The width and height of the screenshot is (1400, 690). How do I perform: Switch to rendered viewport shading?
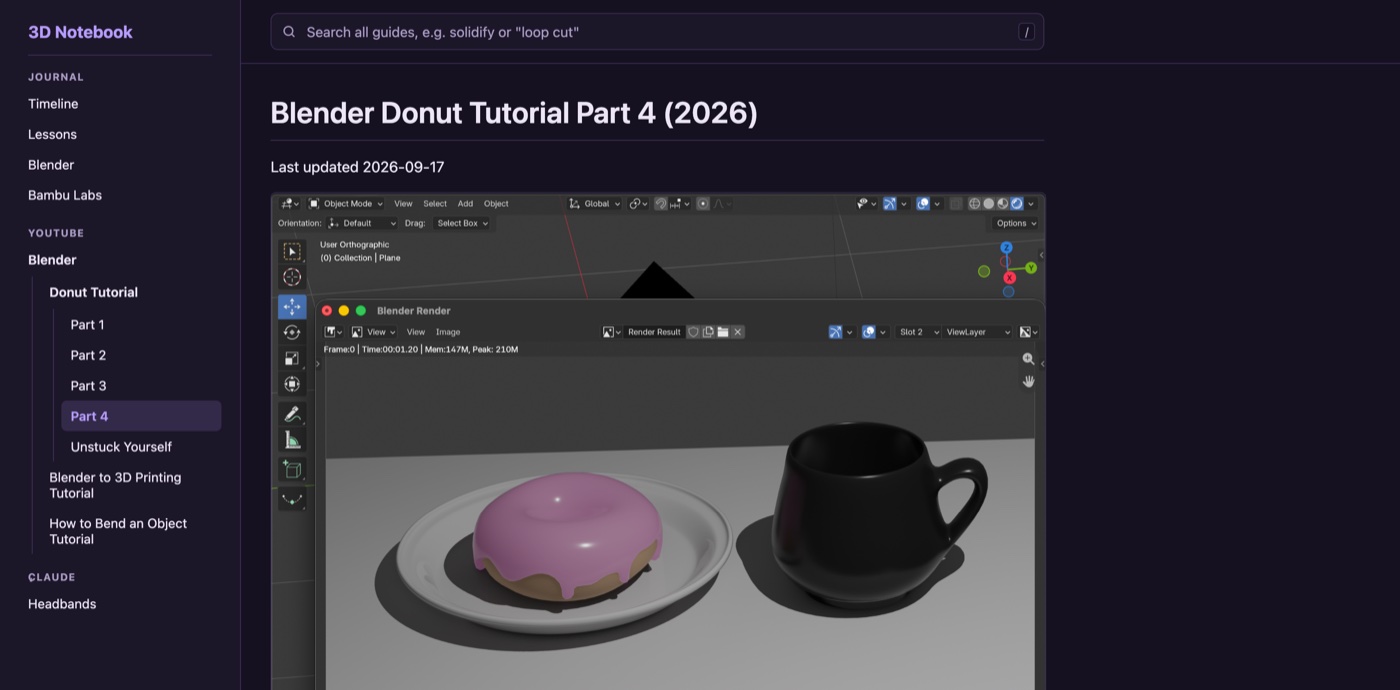click(1017, 204)
